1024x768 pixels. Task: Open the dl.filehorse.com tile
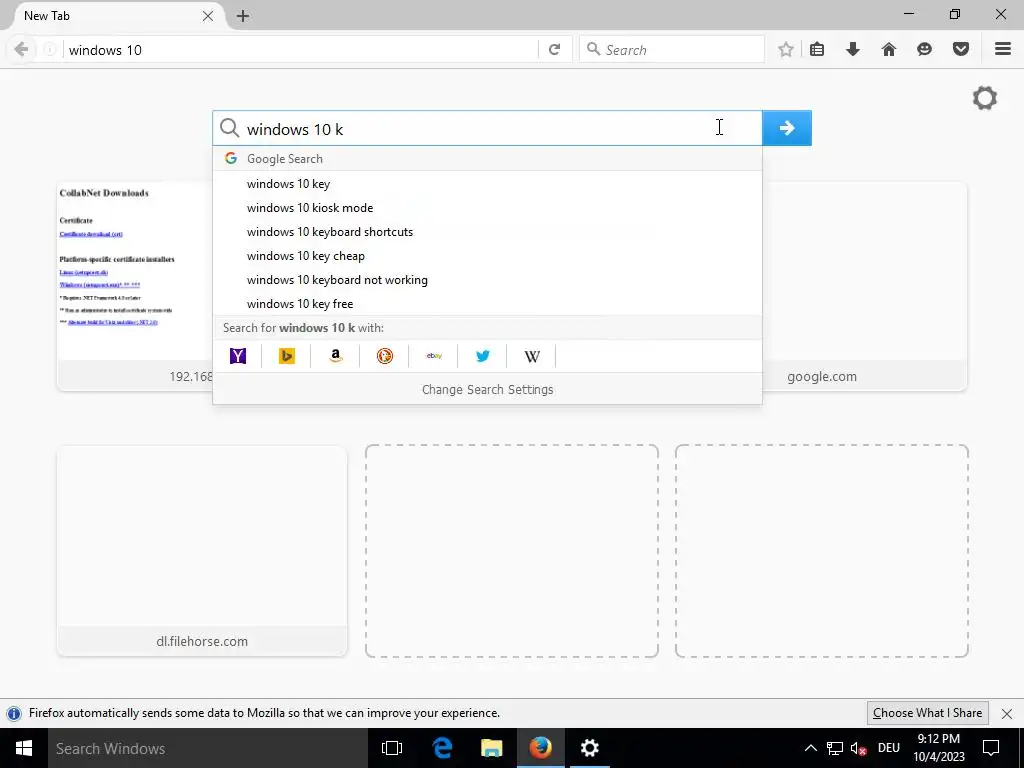click(x=202, y=551)
